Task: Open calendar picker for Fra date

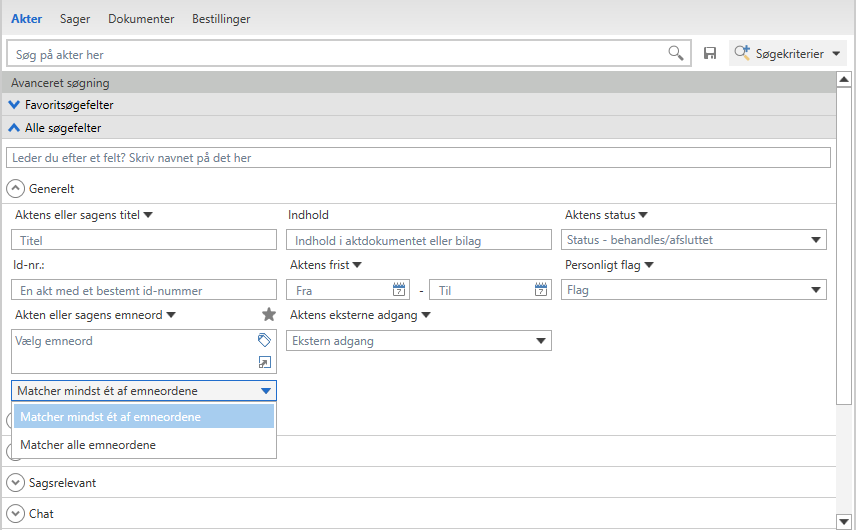Action: coord(399,290)
